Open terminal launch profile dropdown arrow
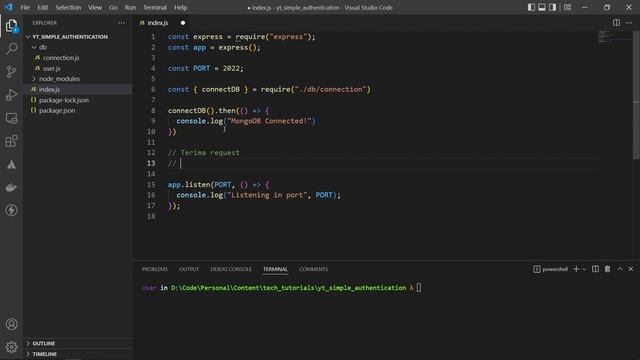 584,269
